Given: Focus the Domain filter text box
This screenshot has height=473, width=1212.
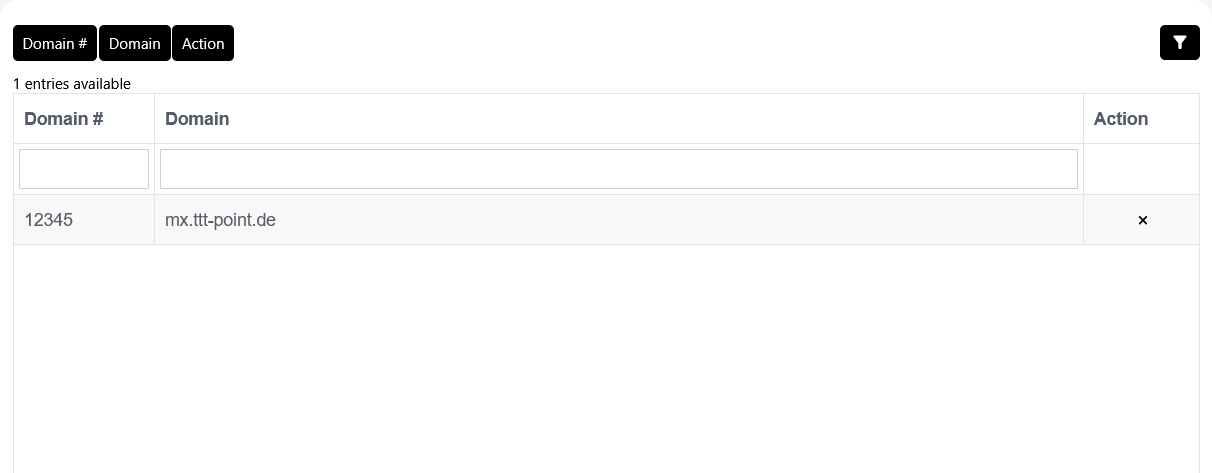Looking at the screenshot, I should 618,169.
